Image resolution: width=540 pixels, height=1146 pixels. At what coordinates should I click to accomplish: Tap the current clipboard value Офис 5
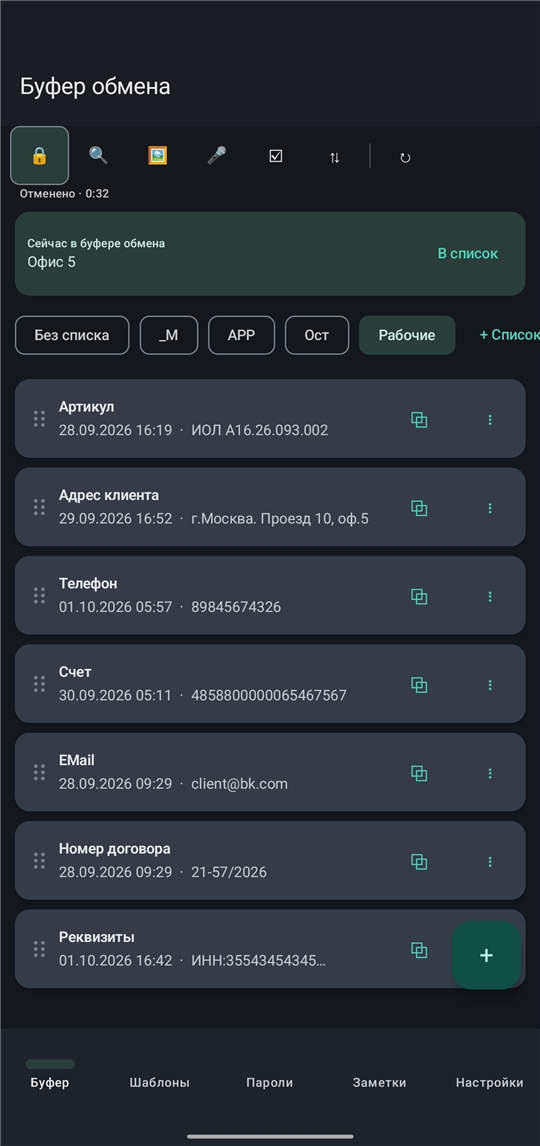tap(51, 262)
